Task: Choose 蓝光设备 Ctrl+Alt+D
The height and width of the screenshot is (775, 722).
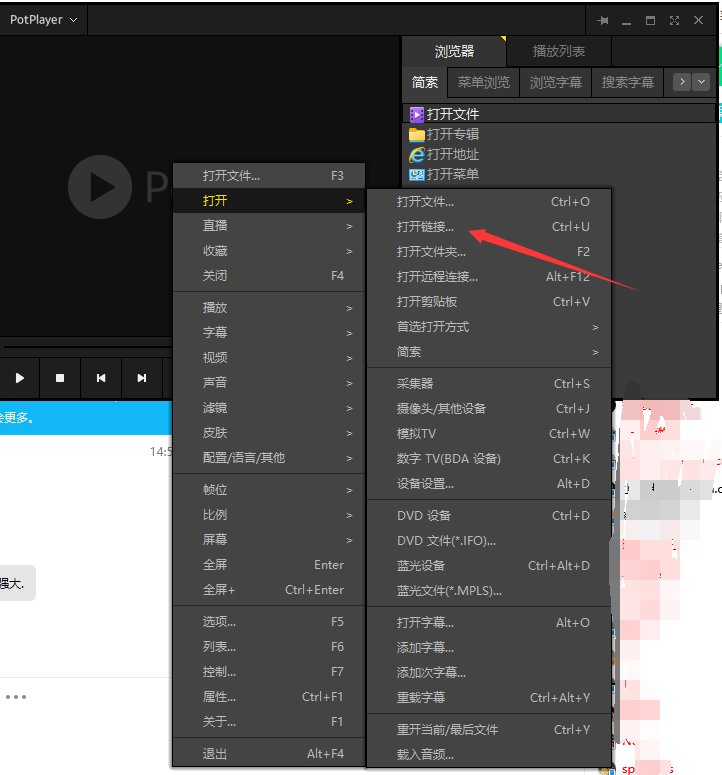Action: tap(489, 566)
